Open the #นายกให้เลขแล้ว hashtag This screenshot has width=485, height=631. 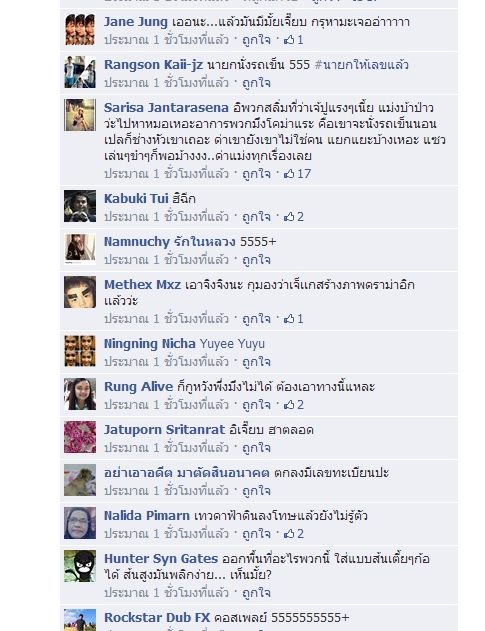pyautogui.click(x=361, y=65)
